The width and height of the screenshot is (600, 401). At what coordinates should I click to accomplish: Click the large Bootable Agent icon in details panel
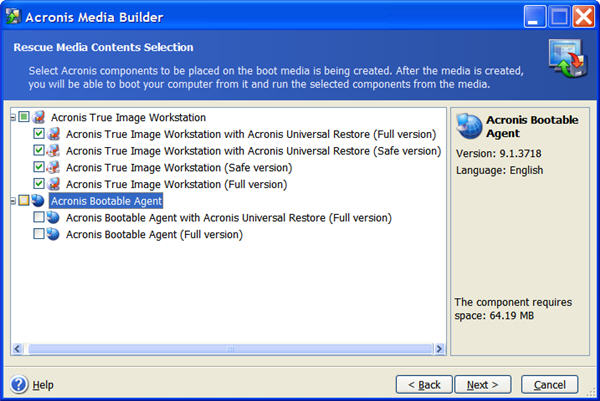[469, 126]
